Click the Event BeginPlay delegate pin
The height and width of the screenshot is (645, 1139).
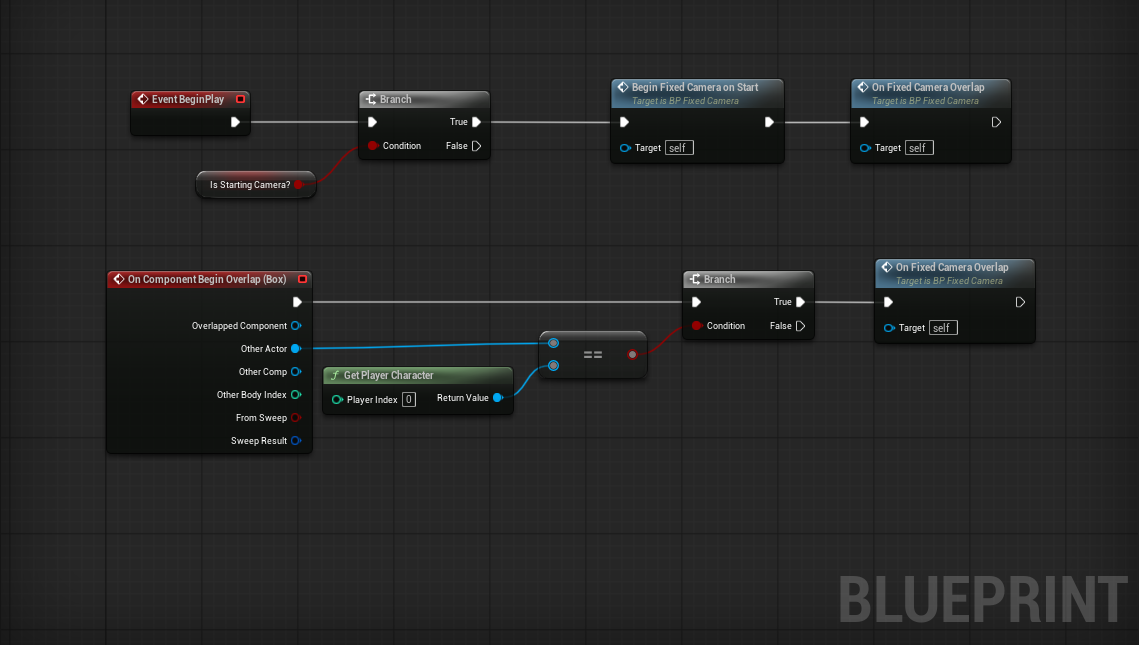[x=240, y=99]
